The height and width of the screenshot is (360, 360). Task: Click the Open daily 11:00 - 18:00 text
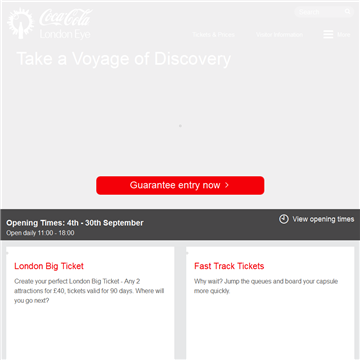pos(40,233)
